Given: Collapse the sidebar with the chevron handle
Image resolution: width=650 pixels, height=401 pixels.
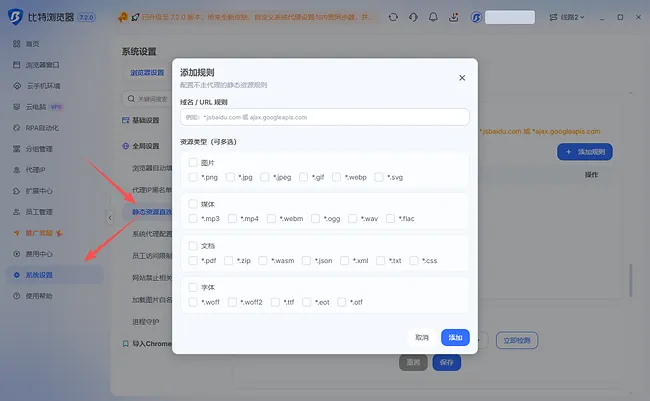Looking at the screenshot, I should (x=110, y=217).
